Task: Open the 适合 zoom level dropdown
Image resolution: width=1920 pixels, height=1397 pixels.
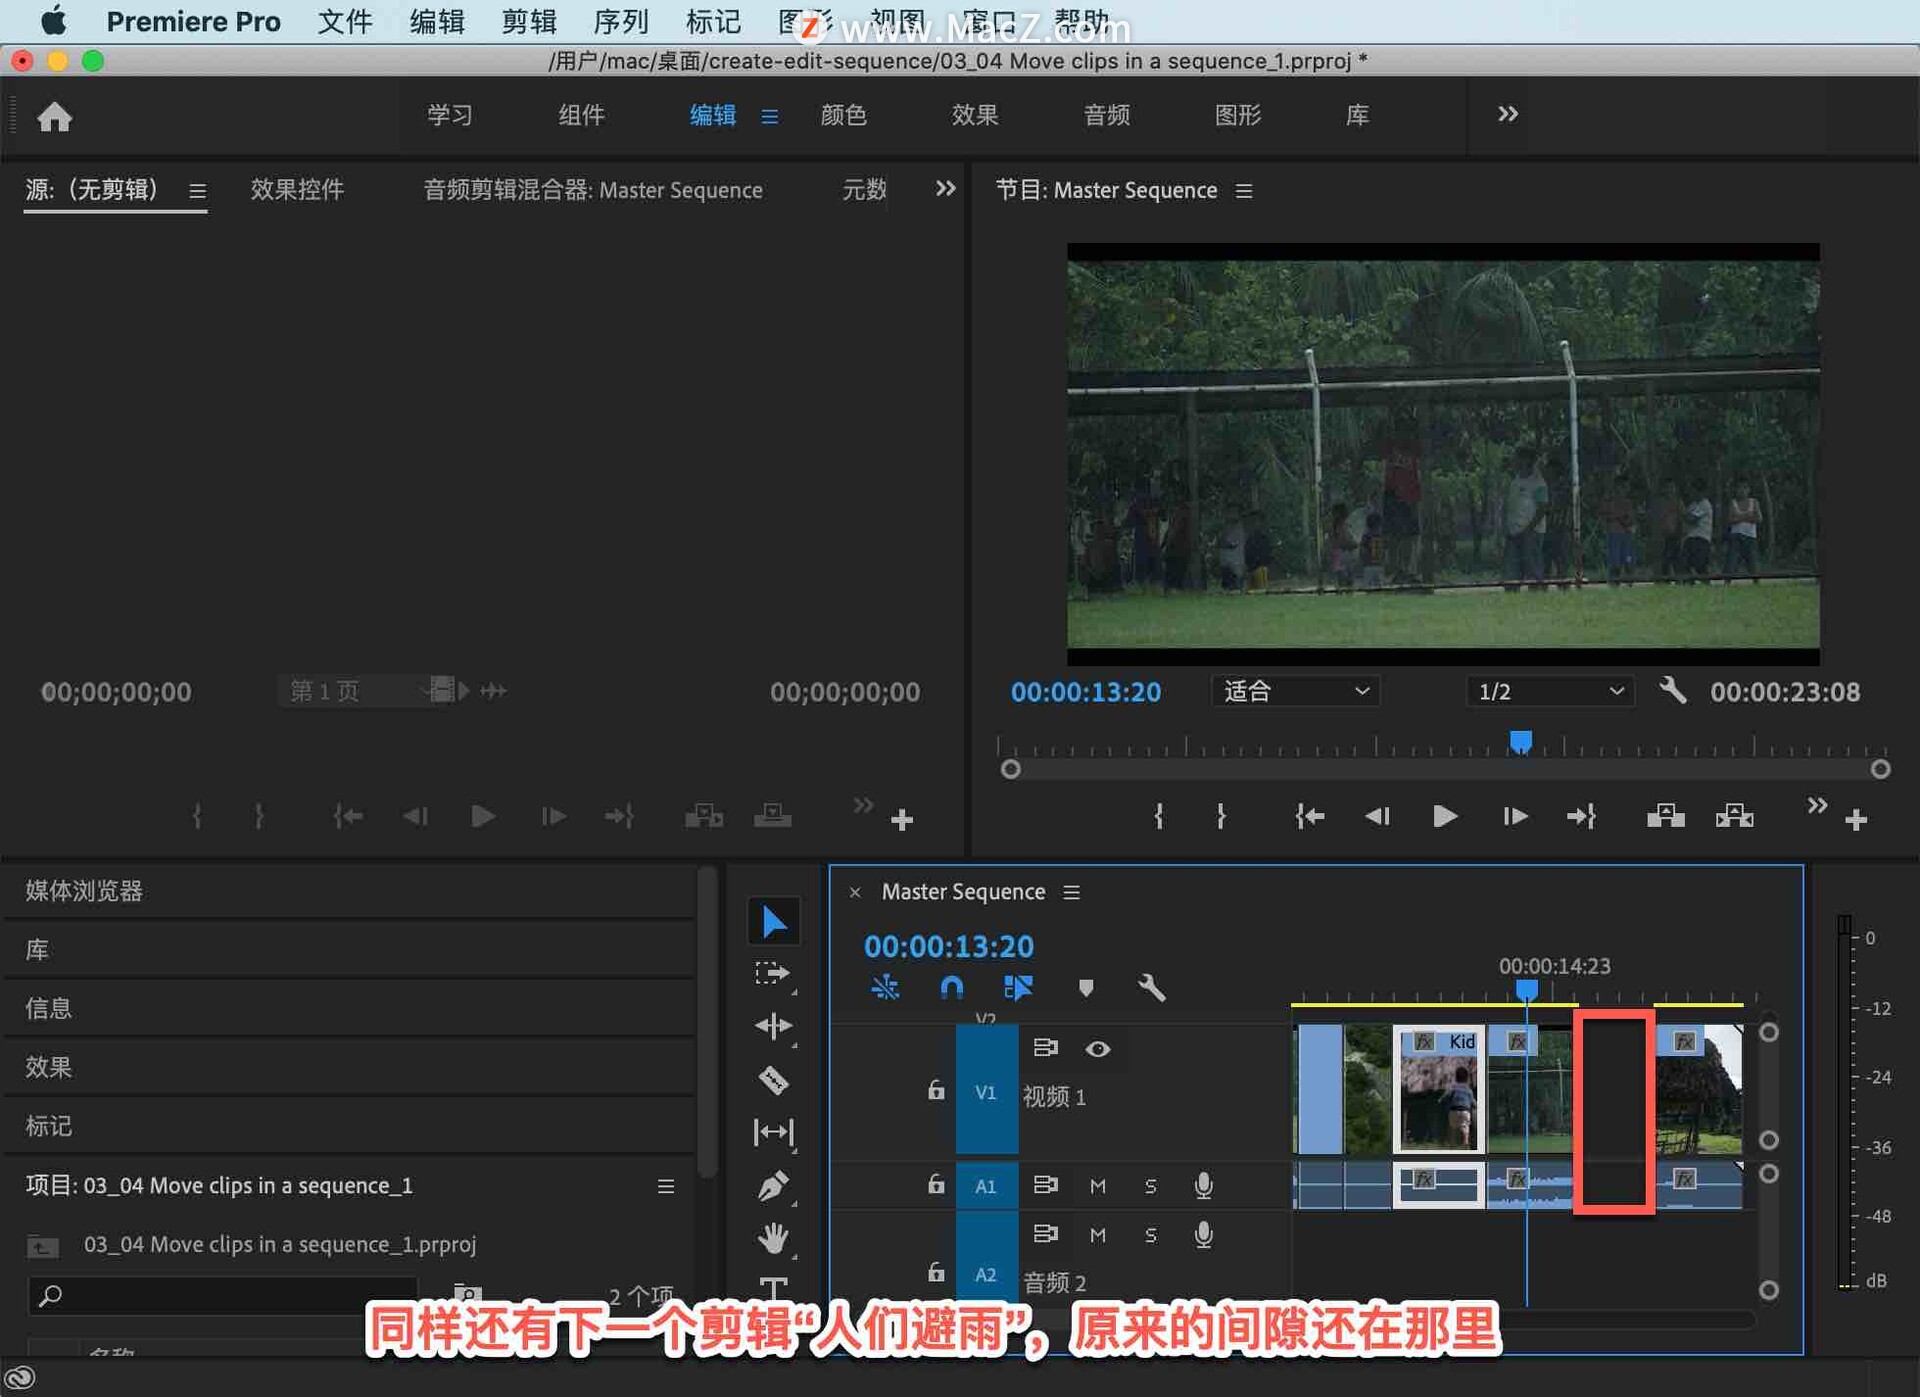Action: pyautogui.click(x=1296, y=691)
